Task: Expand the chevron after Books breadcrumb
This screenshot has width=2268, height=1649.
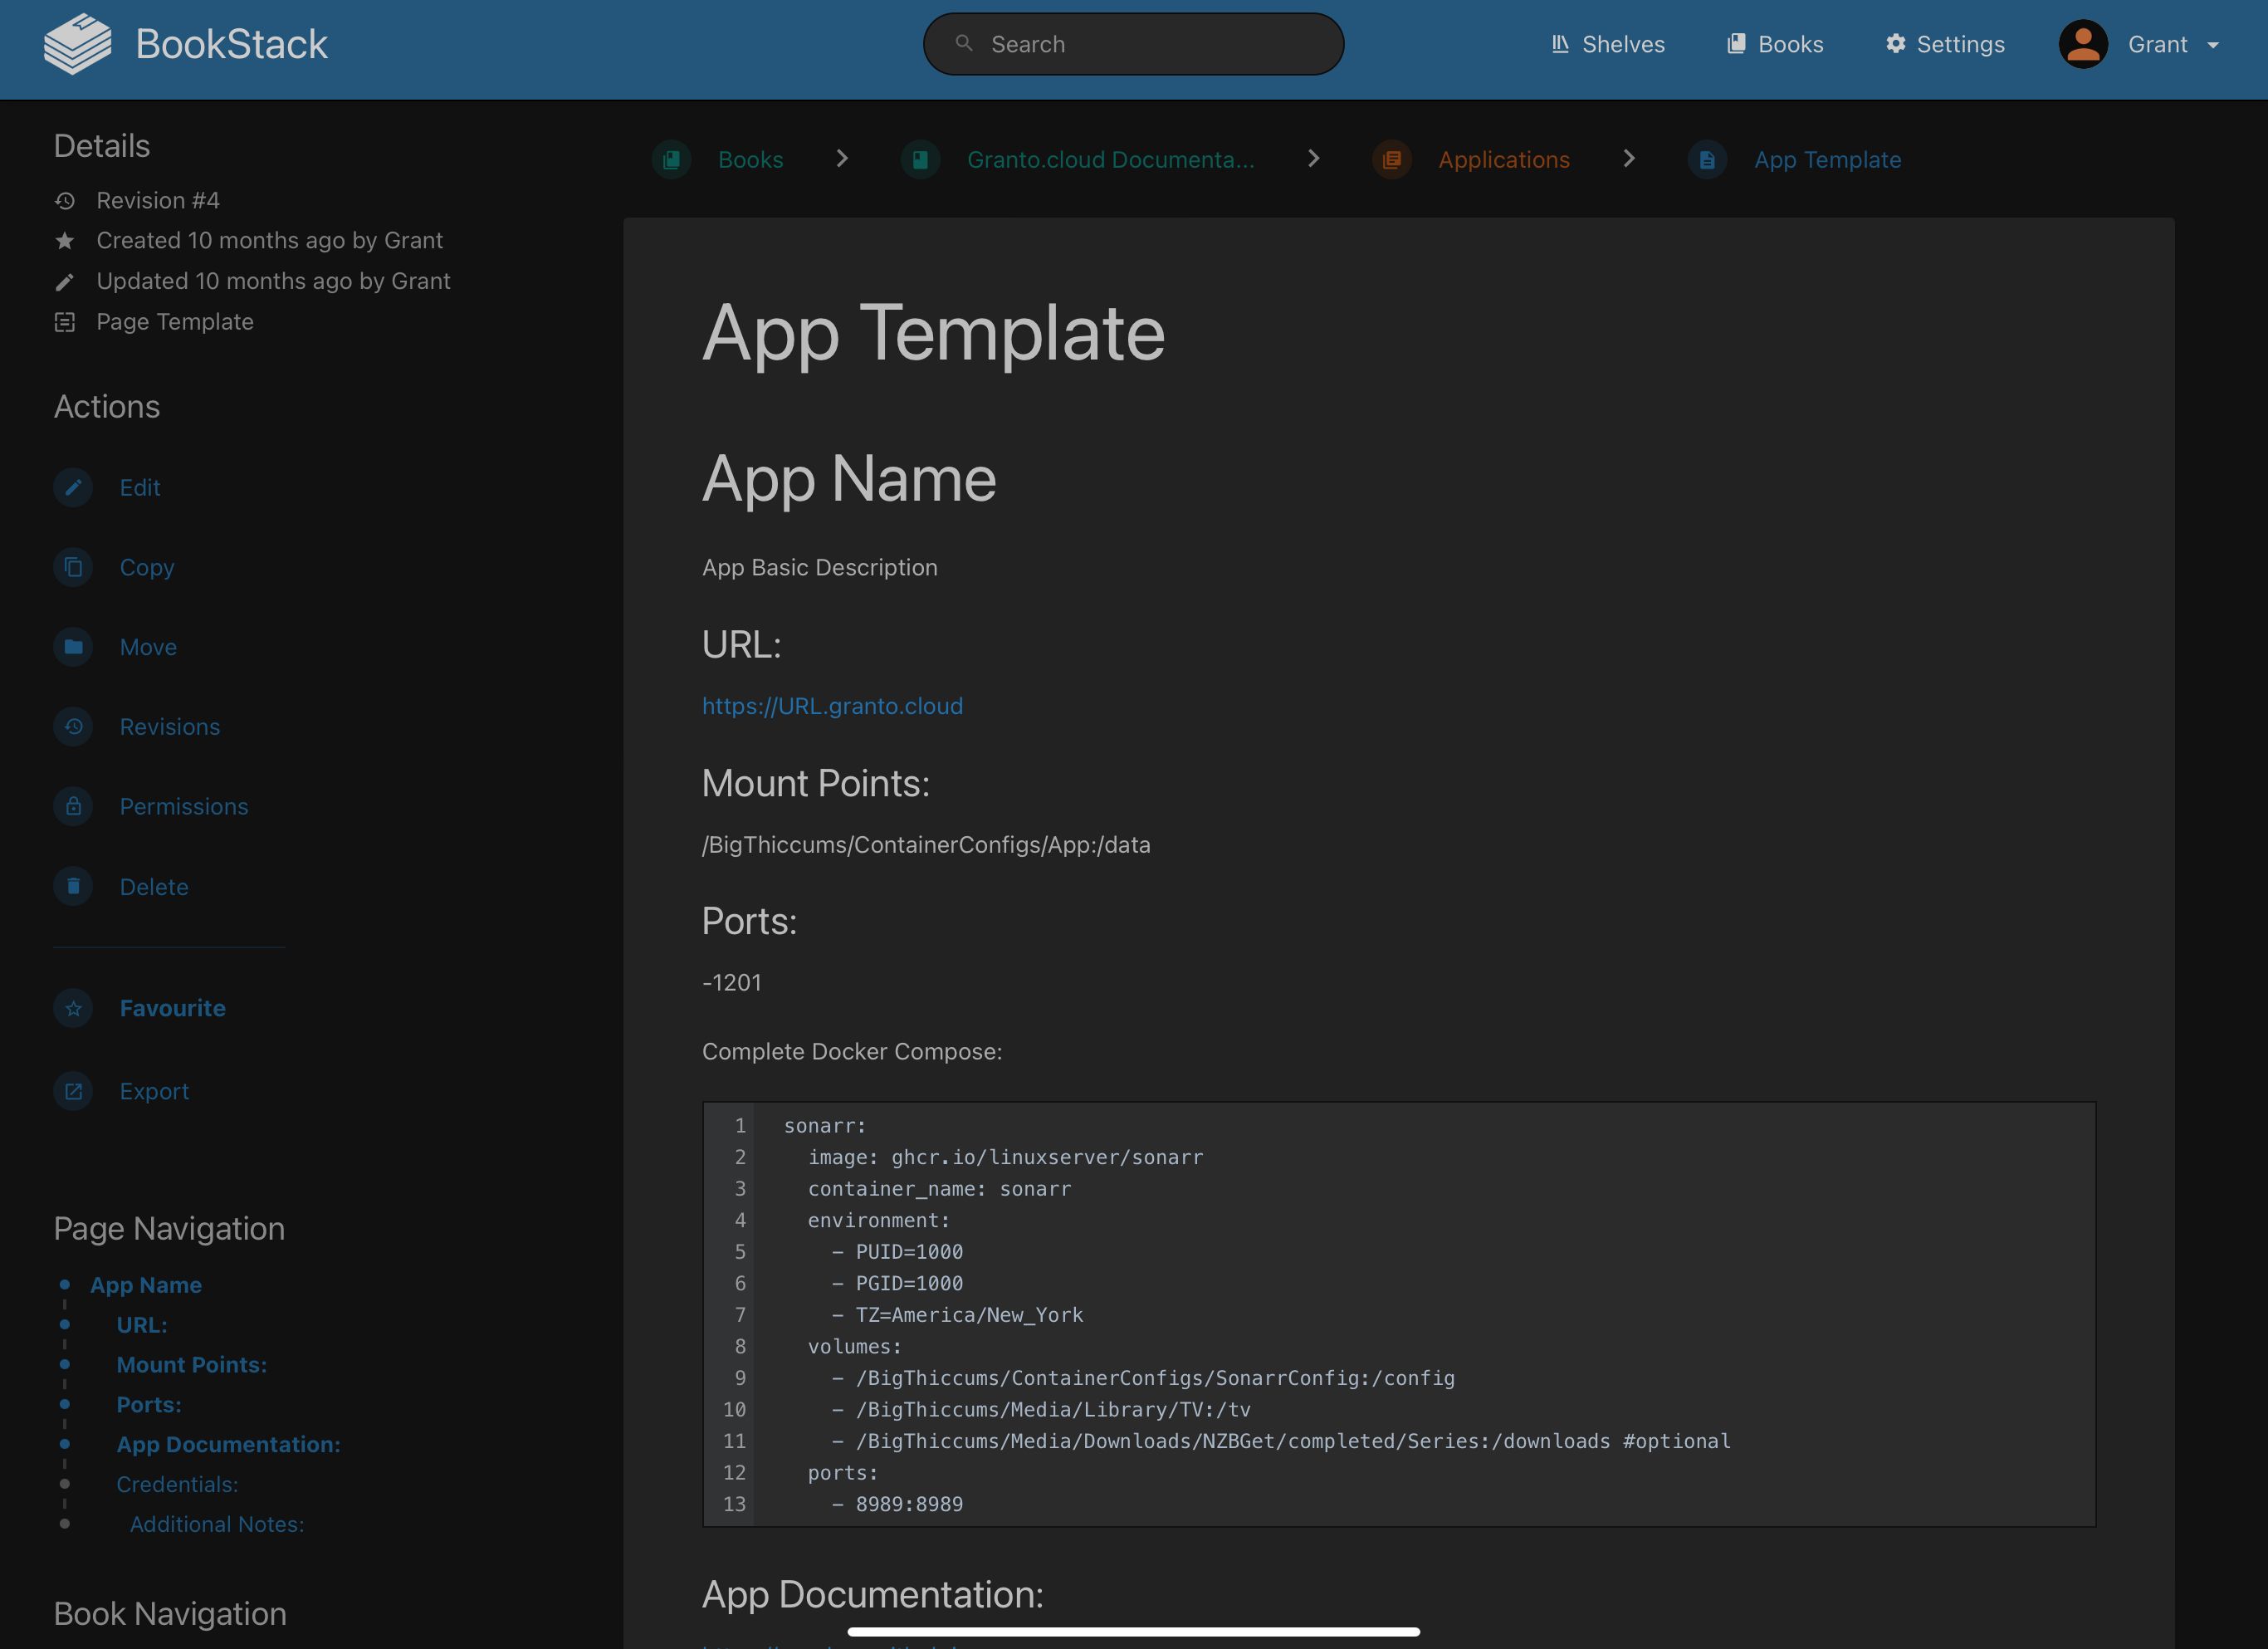Action: pyautogui.click(x=842, y=159)
